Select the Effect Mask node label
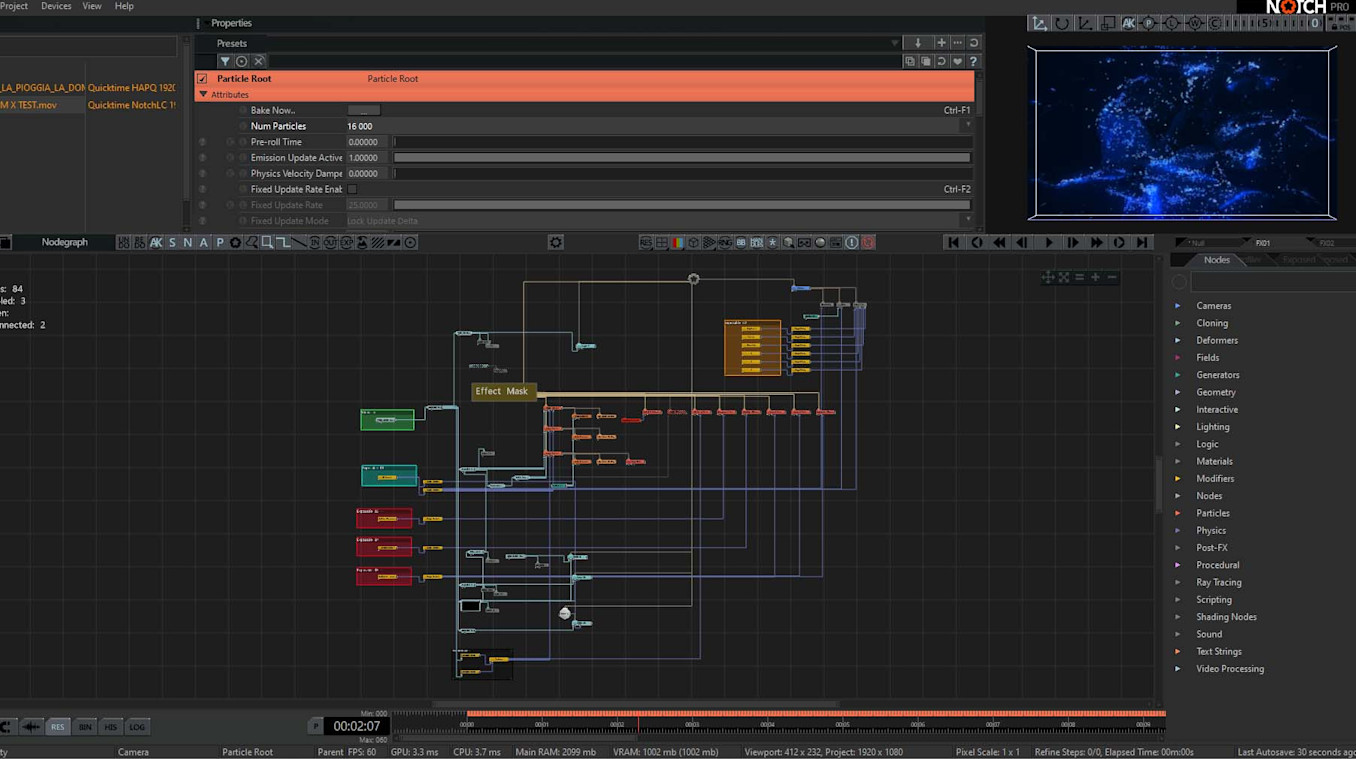This screenshot has height=759, width=1356. (502, 391)
